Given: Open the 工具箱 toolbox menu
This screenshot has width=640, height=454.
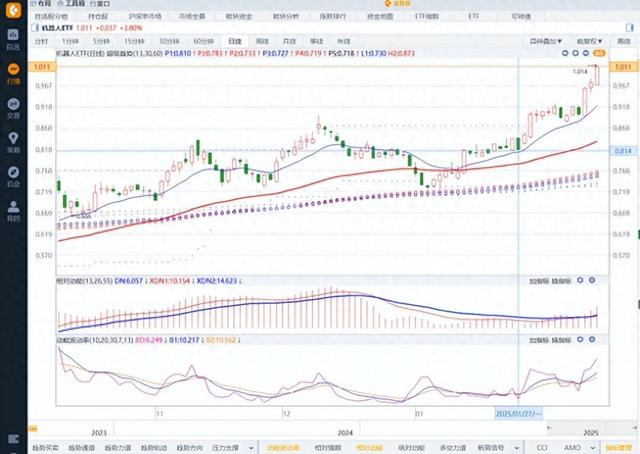Looking at the screenshot, I should [x=71, y=4].
